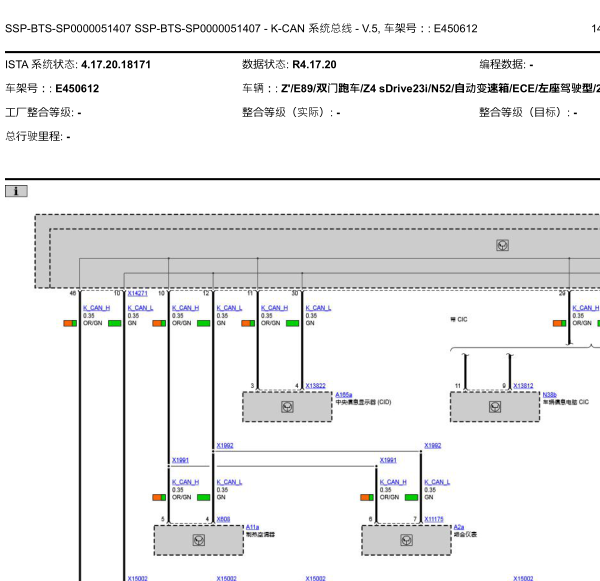
Task: Open the X1991 splice link above the A11a branch
Action: 180,460
